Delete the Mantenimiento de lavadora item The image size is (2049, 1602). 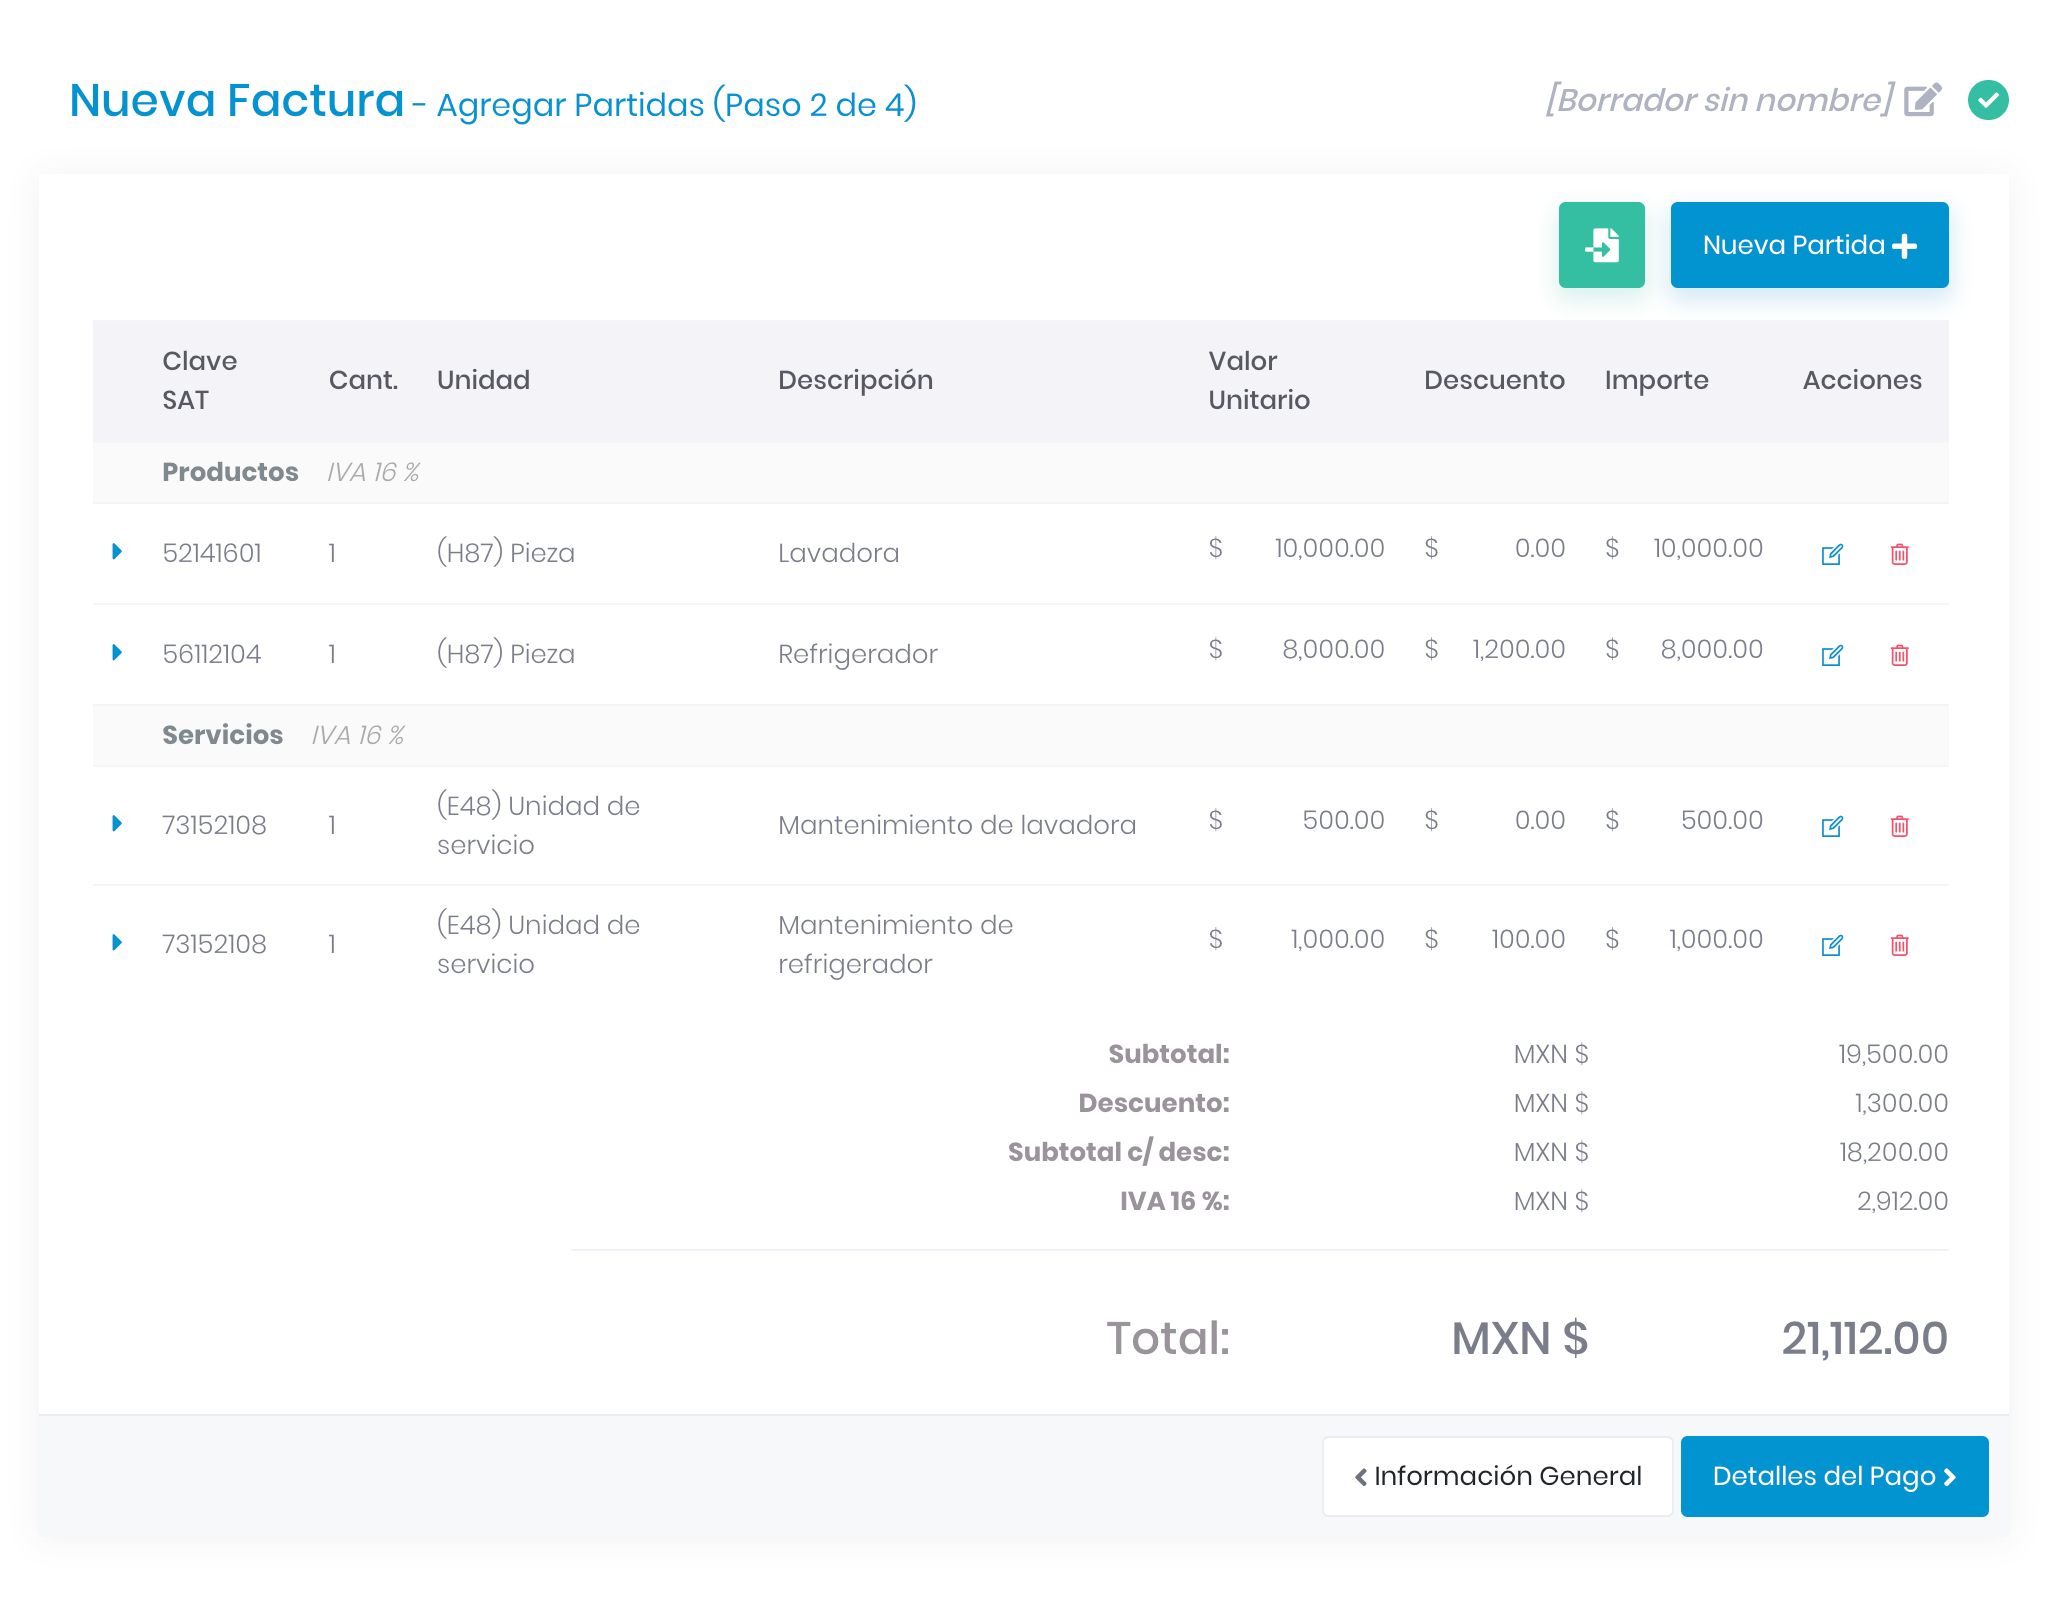click(1899, 826)
